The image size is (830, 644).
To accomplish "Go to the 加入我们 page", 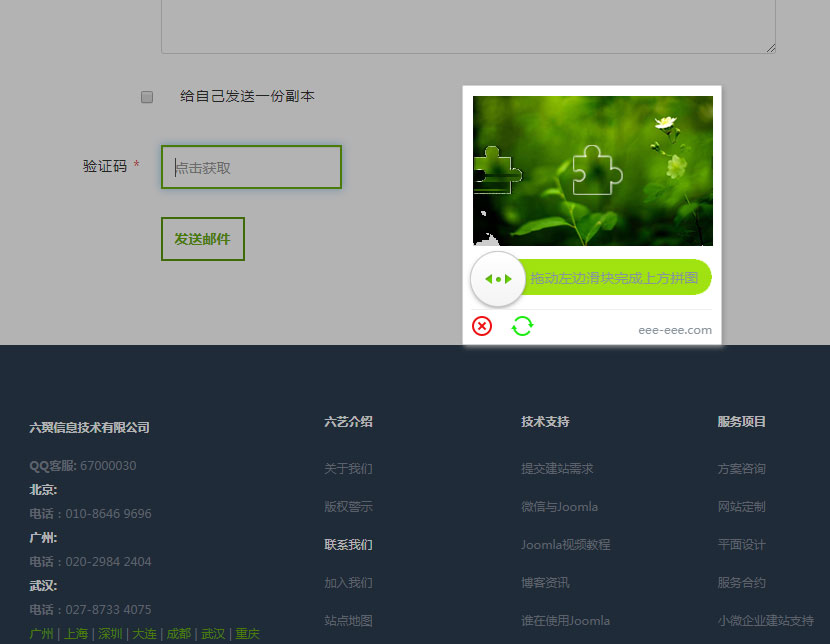I will pos(348,583).
